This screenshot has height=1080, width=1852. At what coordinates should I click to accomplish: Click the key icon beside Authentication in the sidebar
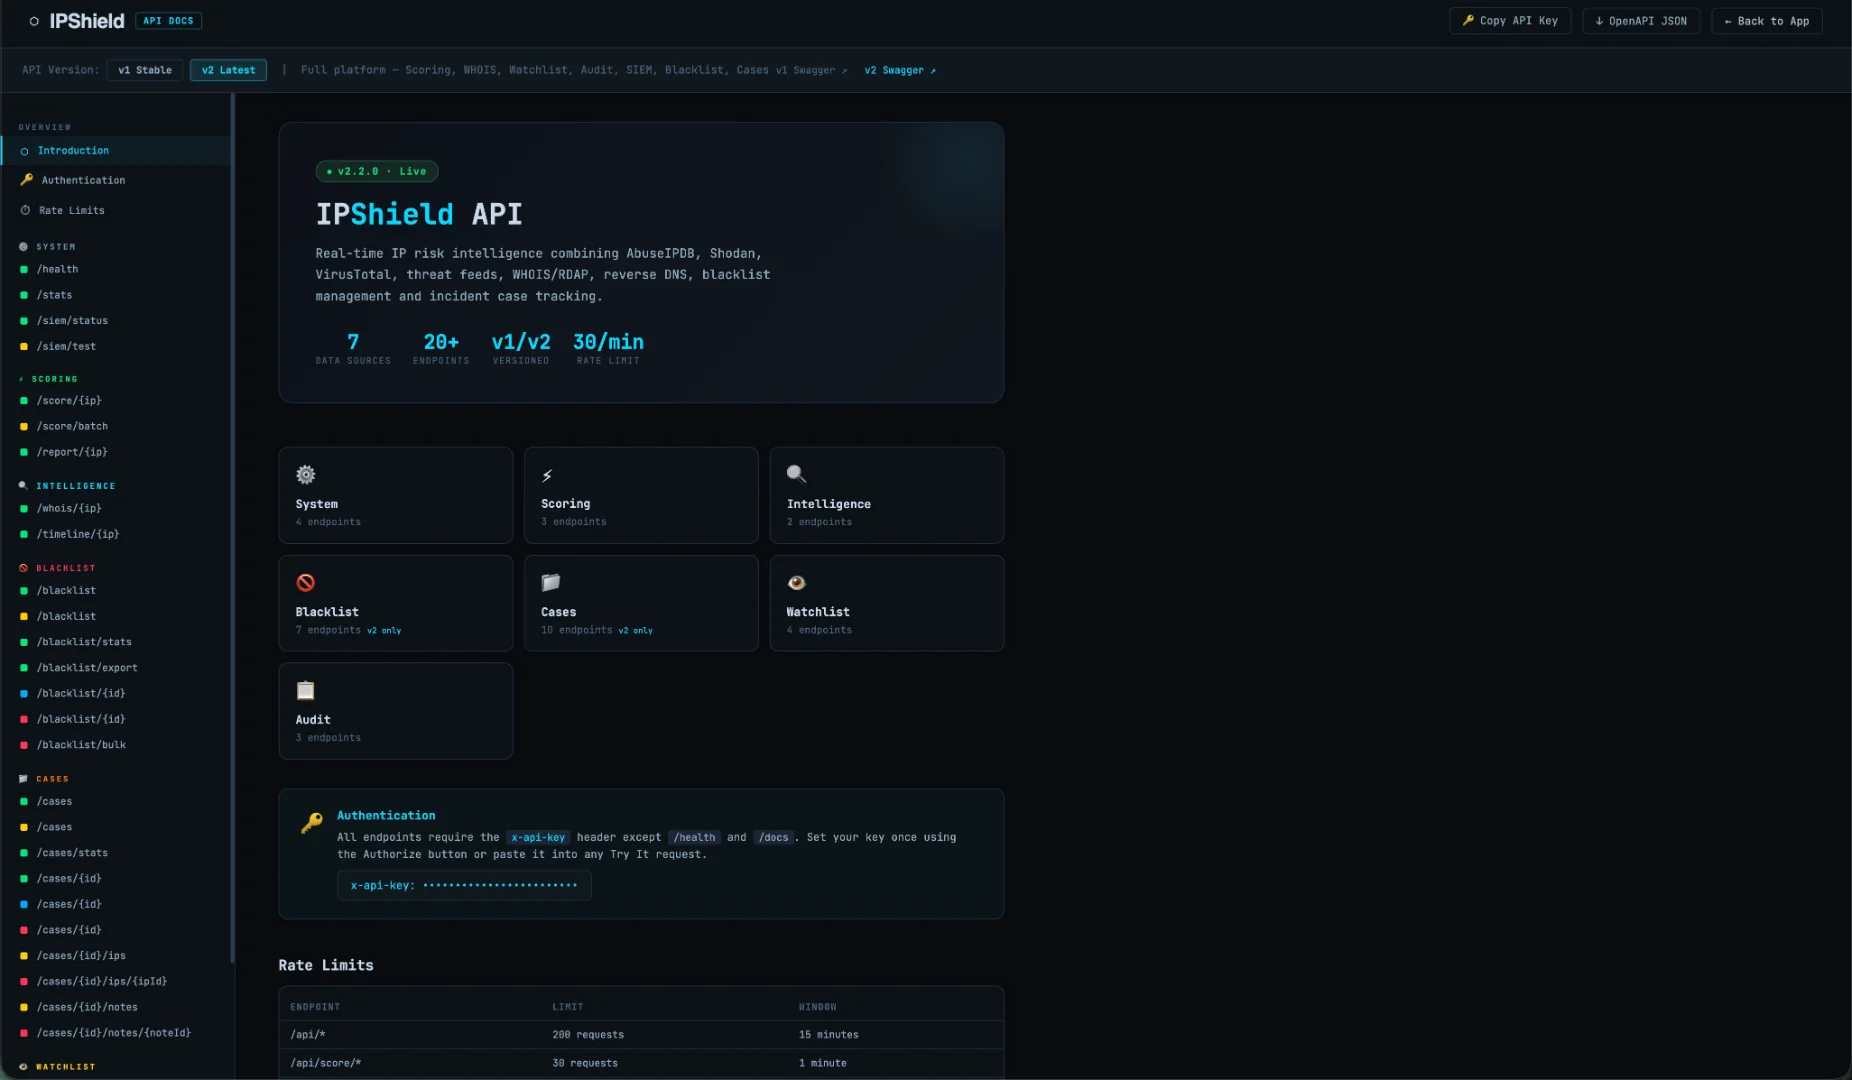point(26,180)
